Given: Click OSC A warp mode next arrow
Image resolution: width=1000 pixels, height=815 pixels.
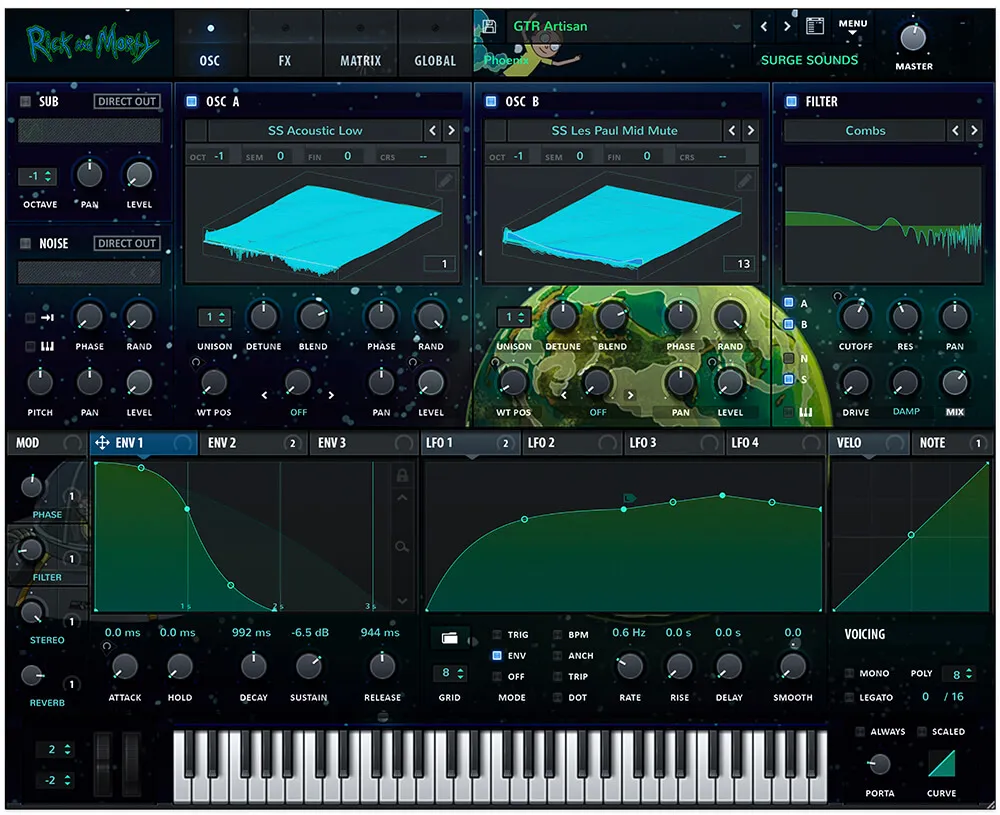Looking at the screenshot, I should 330,395.
